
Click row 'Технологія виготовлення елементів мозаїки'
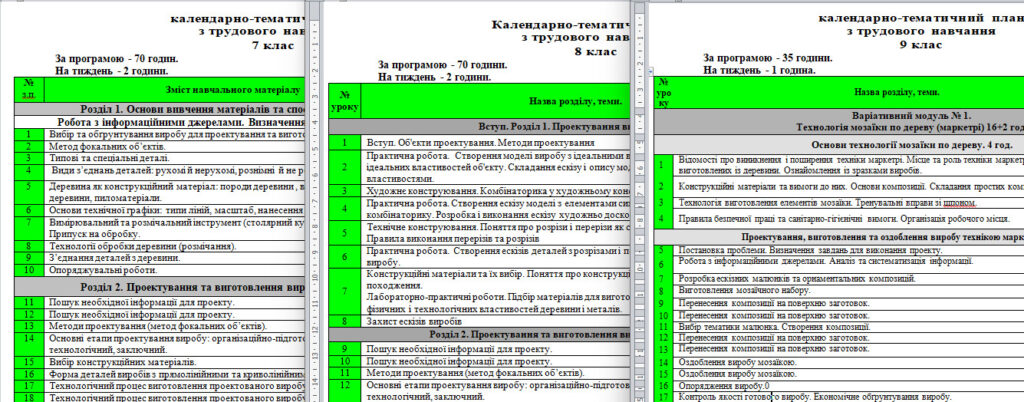click(x=839, y=202)
